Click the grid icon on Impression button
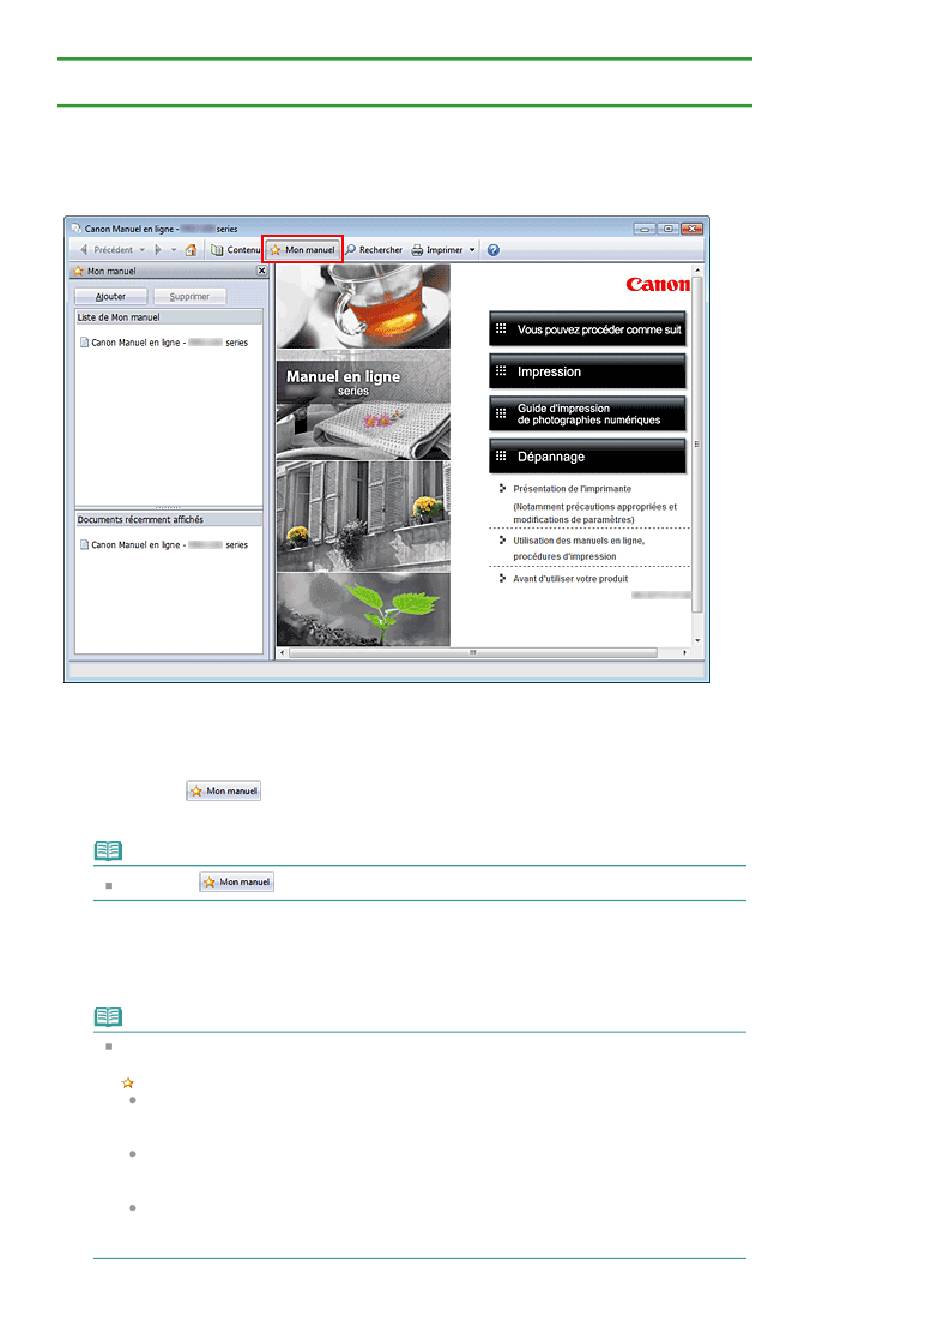 502,370
